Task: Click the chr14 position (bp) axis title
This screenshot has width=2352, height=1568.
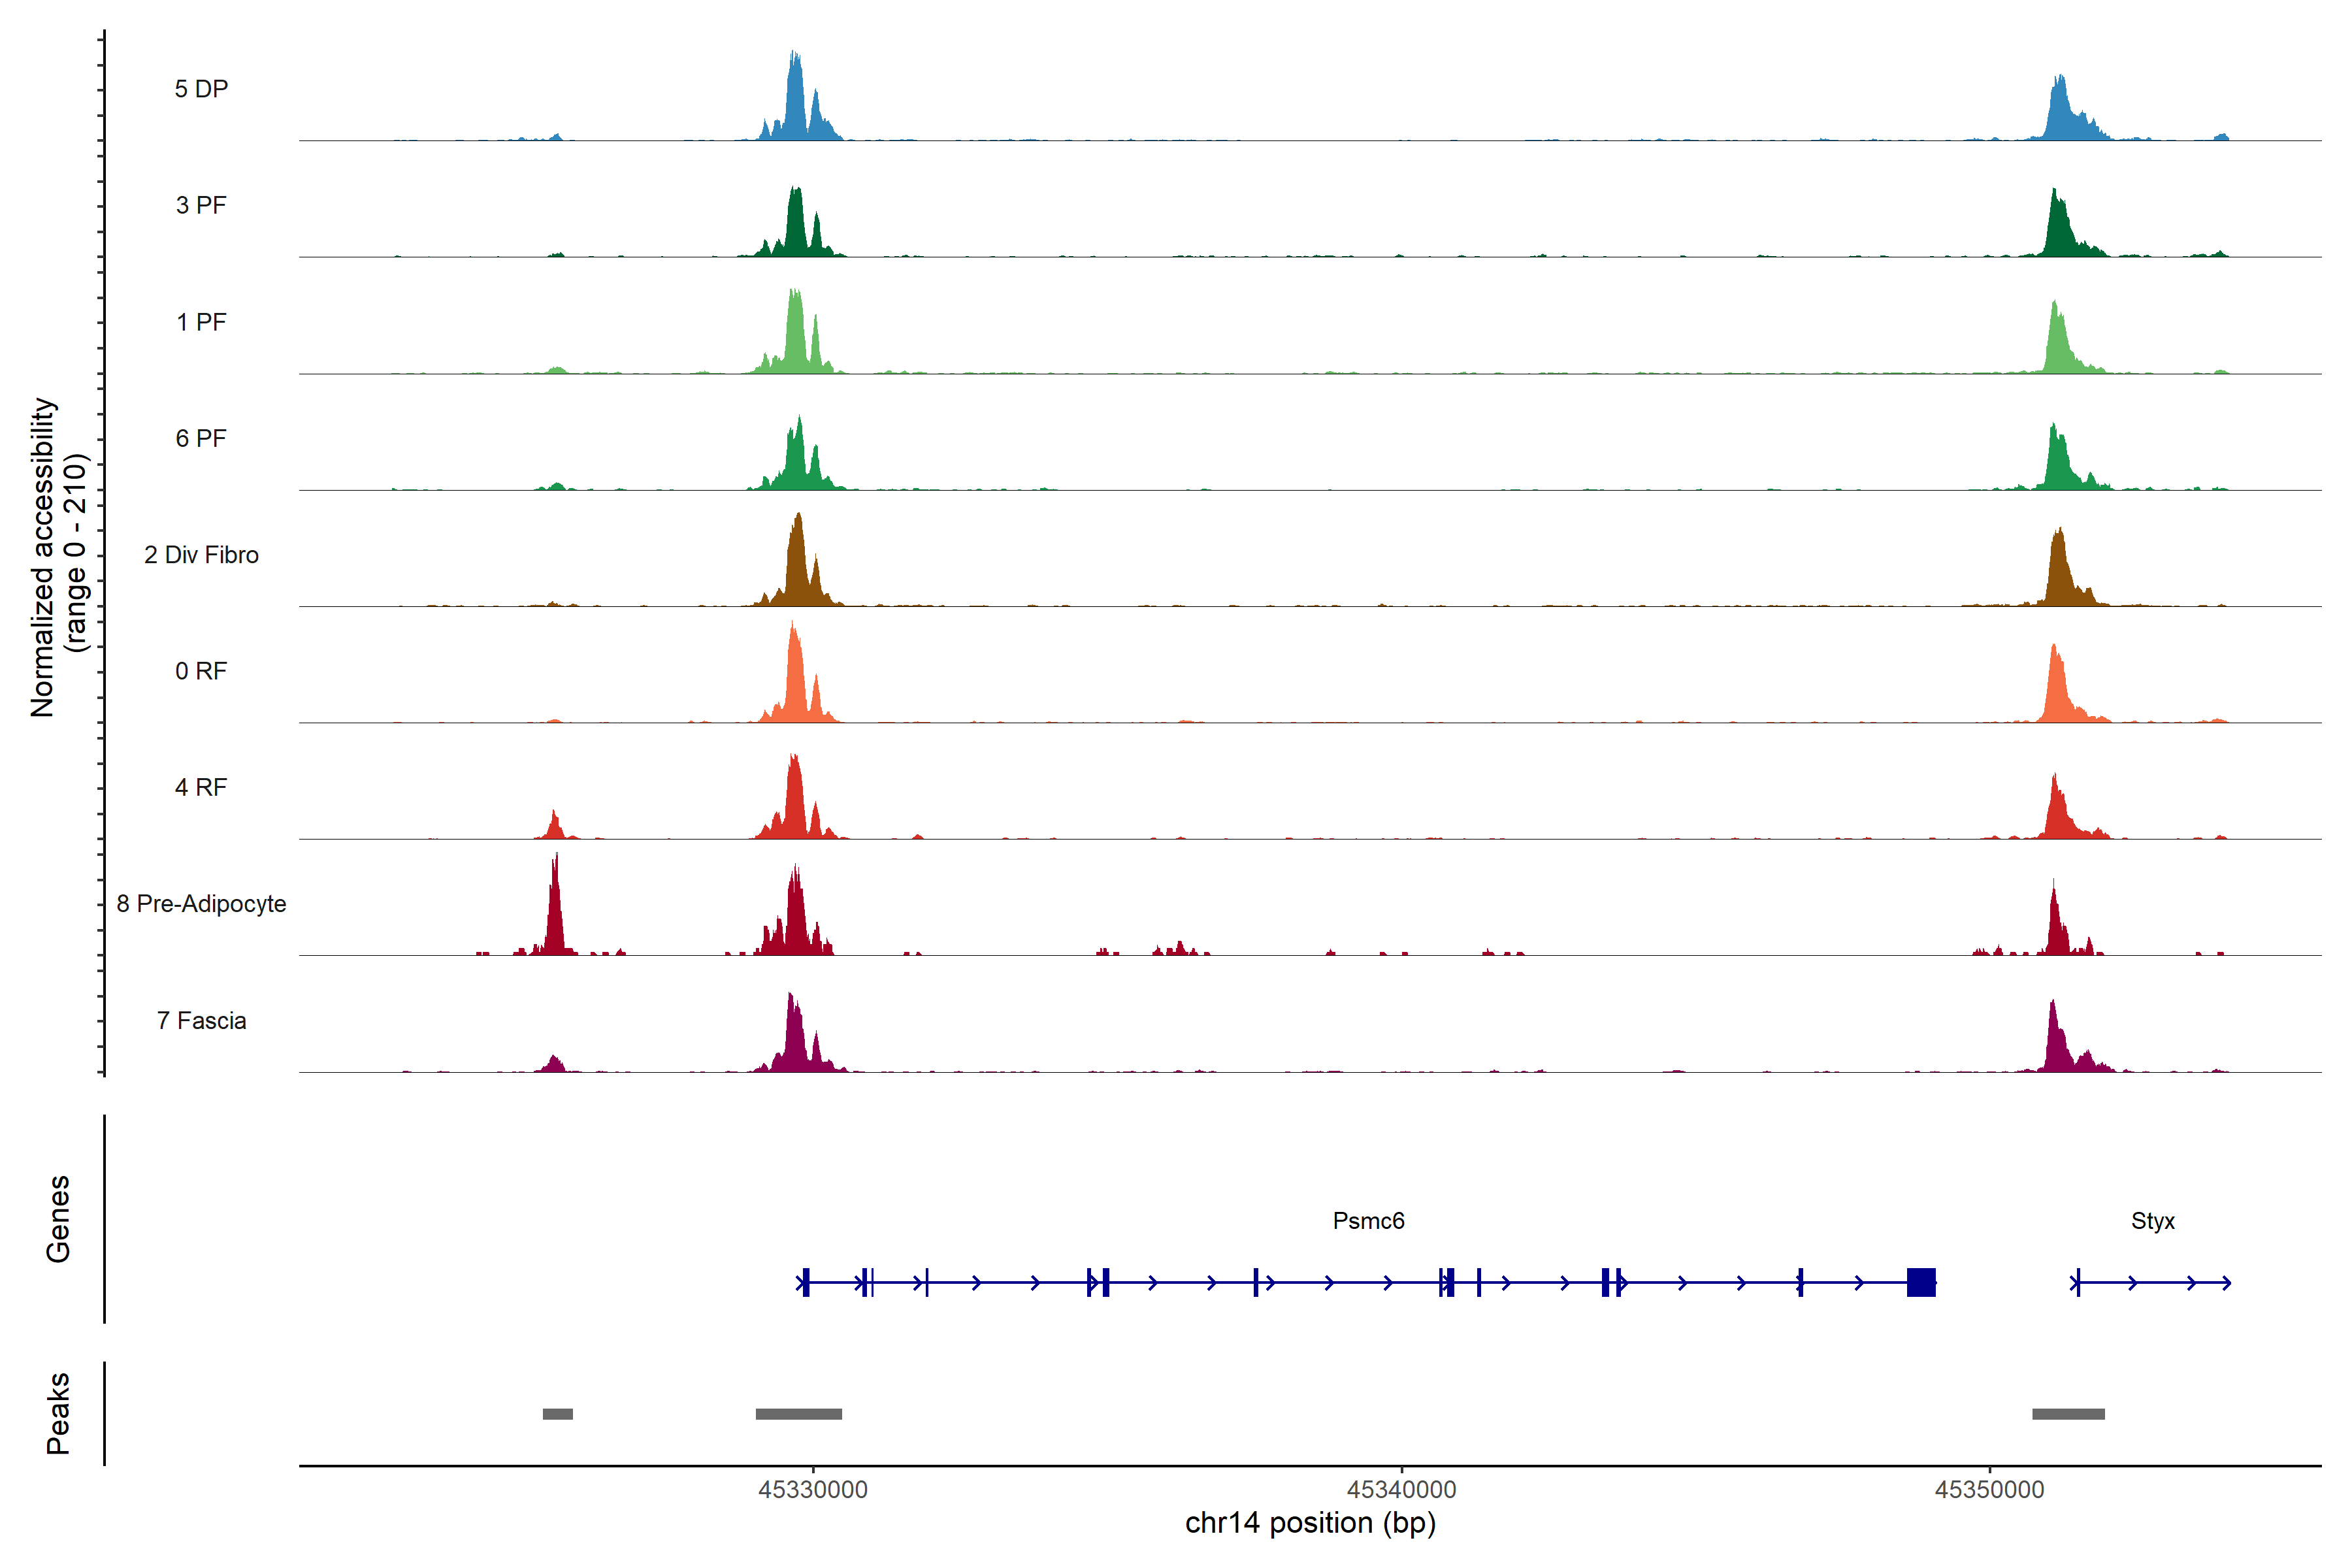Action: pyautogui.click(x=1310, y=1523)
